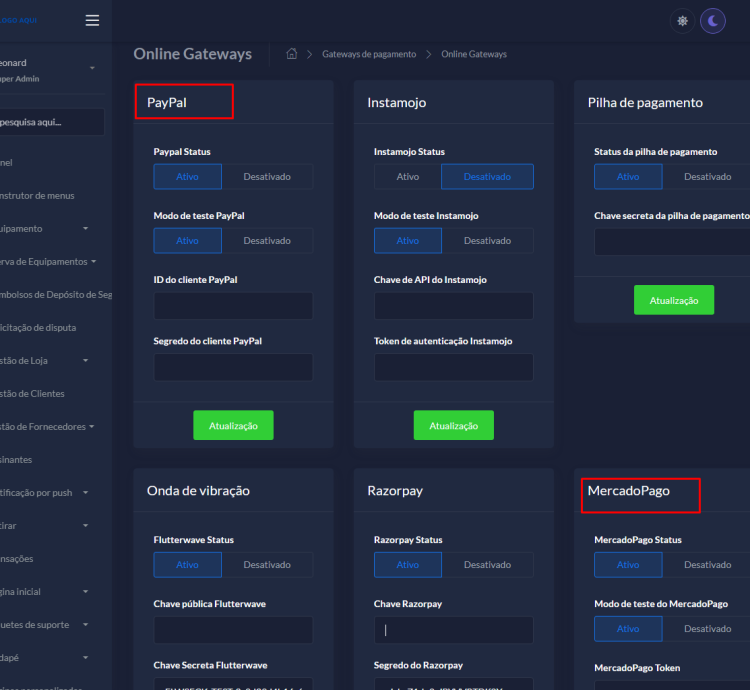Click the logo in the top-left corner
The image size is (750, 690).
coord(20,20)
